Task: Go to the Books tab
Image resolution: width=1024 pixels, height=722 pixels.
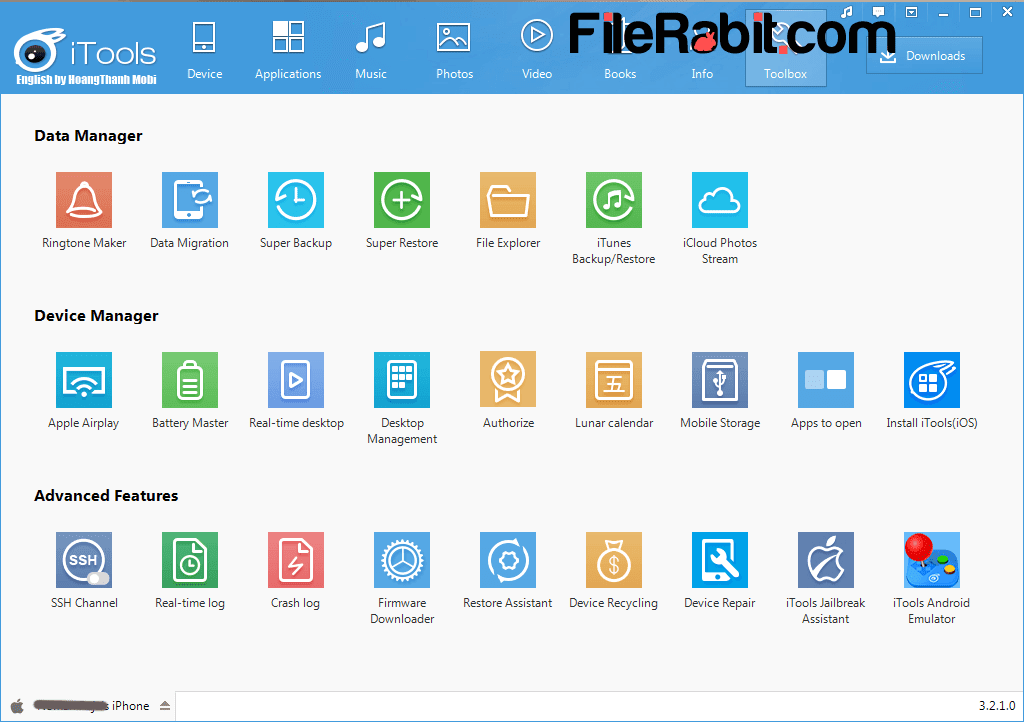Action: coord(620,50)
